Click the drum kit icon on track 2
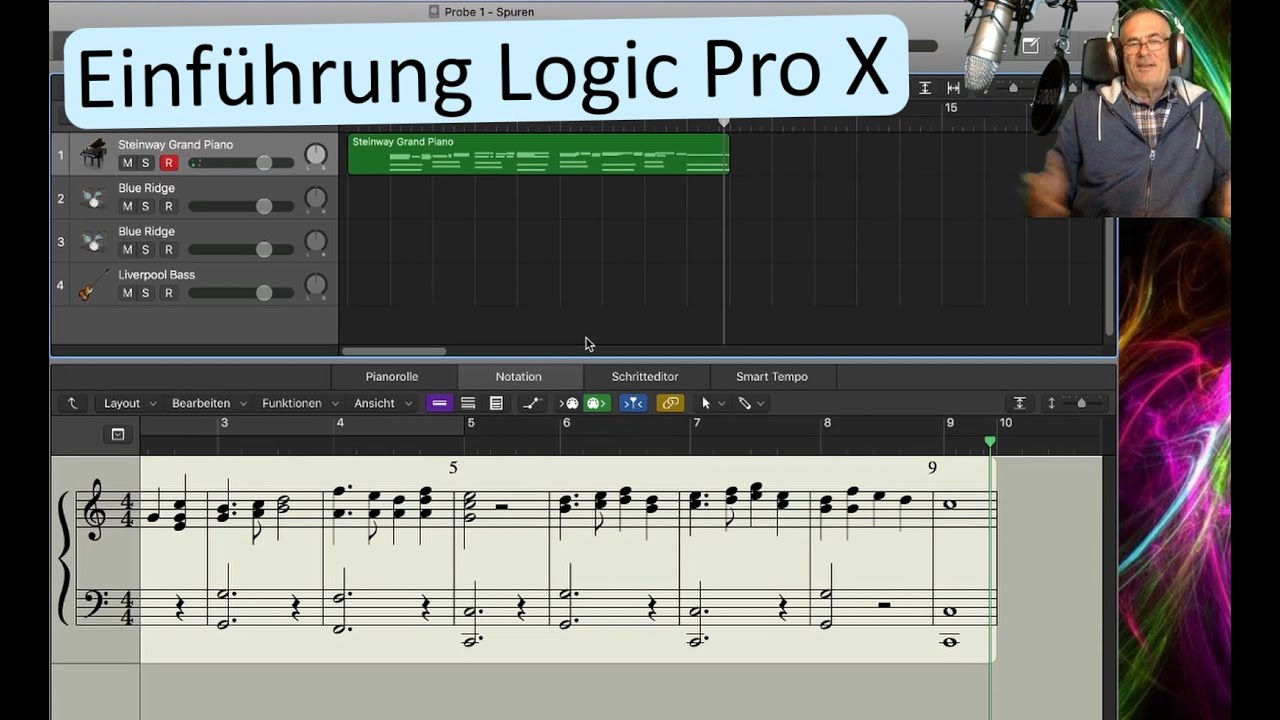The width and height of the screenshot is (1280, 720). pos(94,198)
